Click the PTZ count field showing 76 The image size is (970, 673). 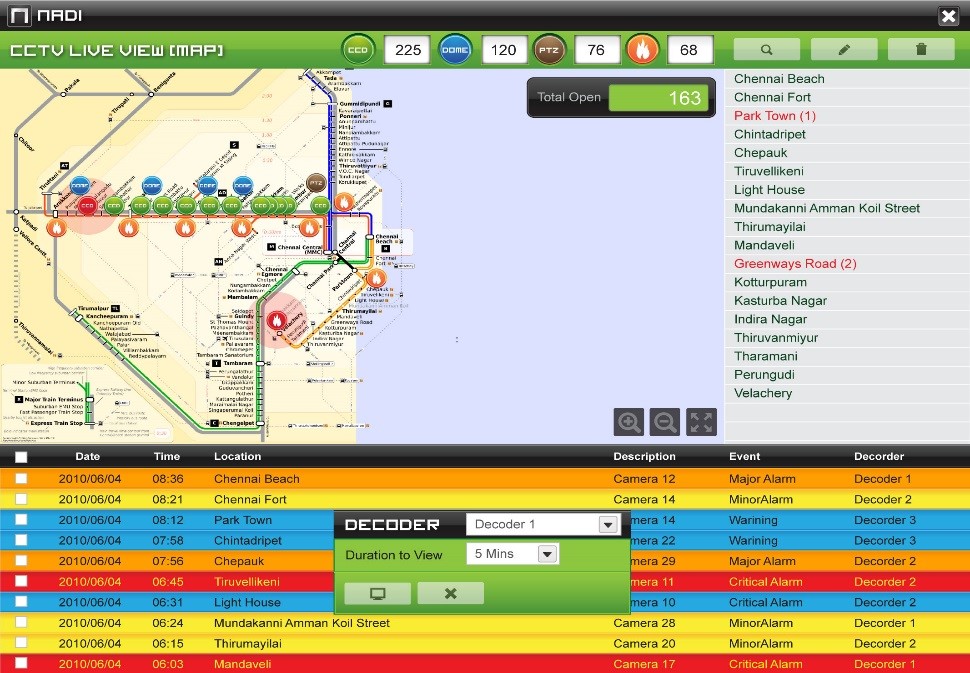click(x=596, y=50)
